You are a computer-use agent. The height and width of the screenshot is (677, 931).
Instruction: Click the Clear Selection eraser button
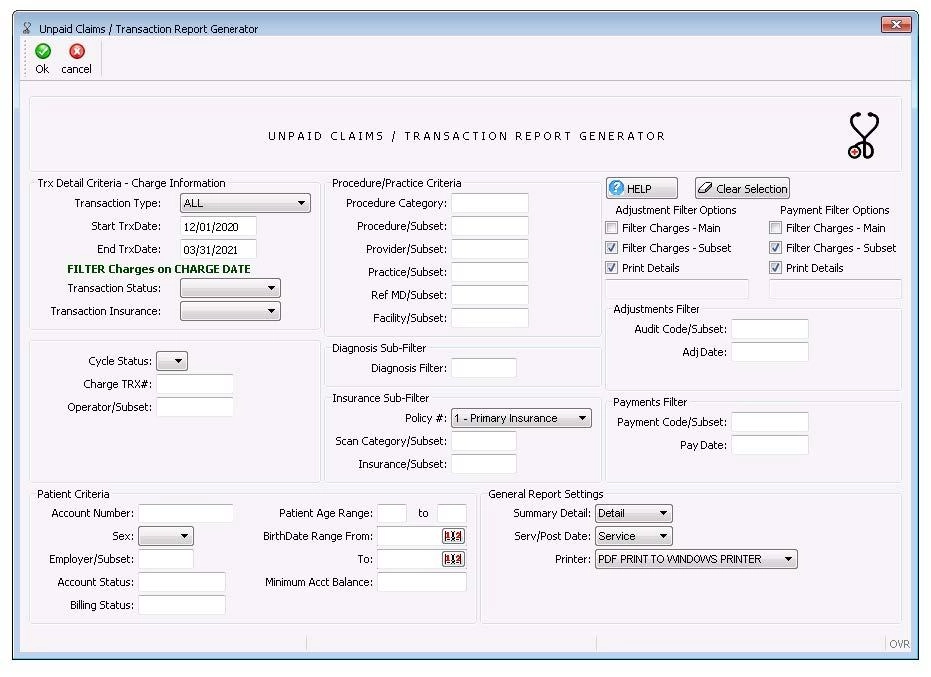click(742, 188)
